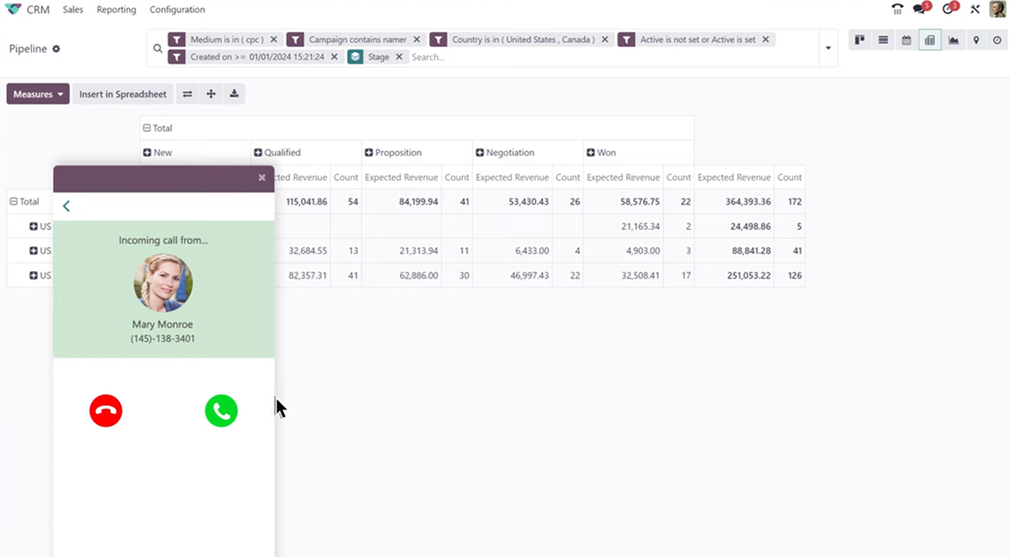Open the Reporting menu
1010x557 pixels.
[117, 10]
